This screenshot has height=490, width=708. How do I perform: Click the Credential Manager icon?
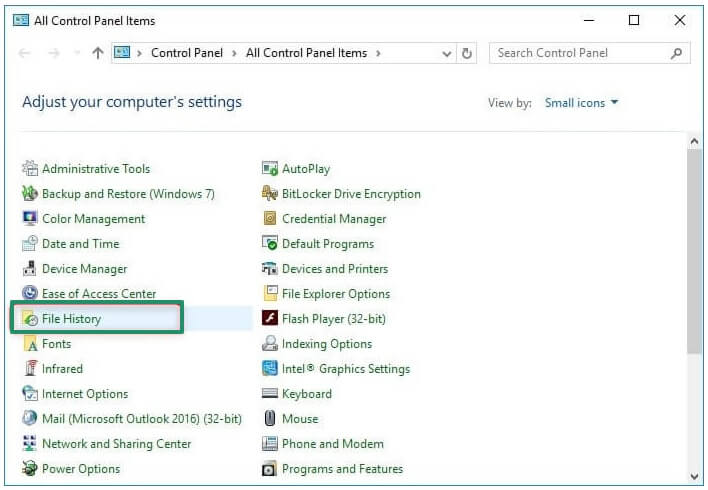[x=269, y=219]
